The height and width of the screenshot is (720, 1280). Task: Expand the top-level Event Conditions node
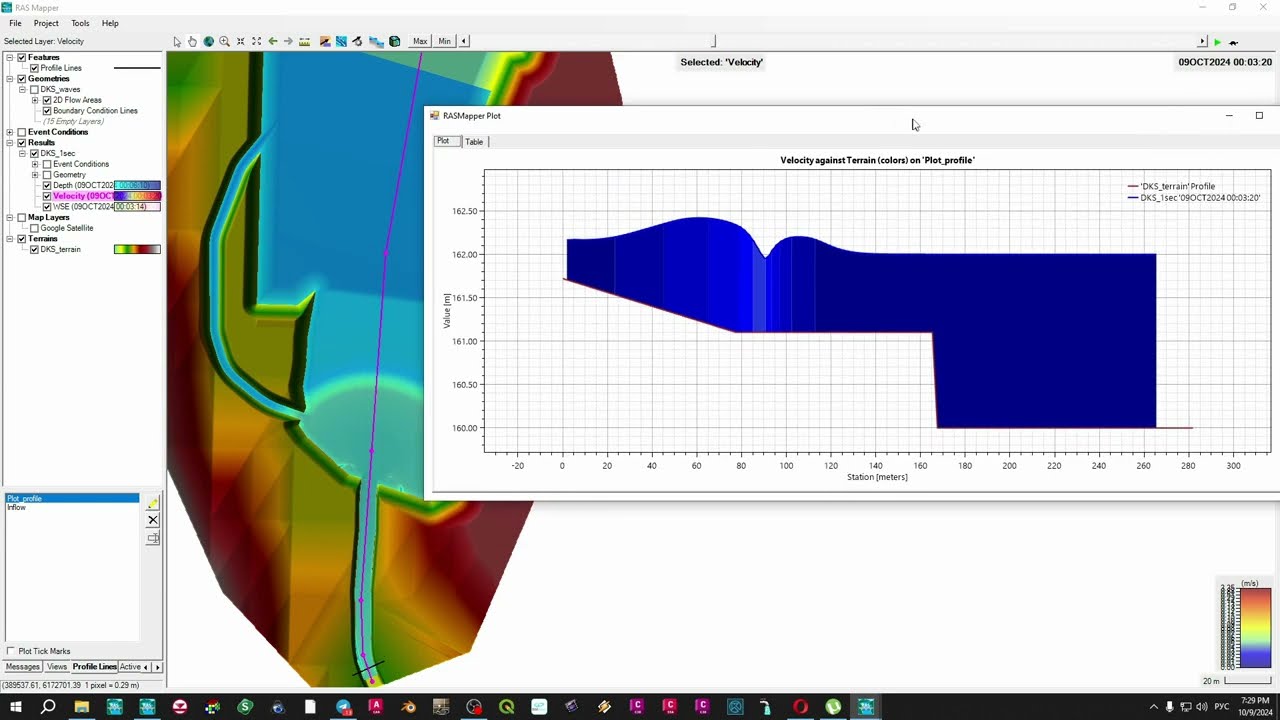tap(10, 132)
